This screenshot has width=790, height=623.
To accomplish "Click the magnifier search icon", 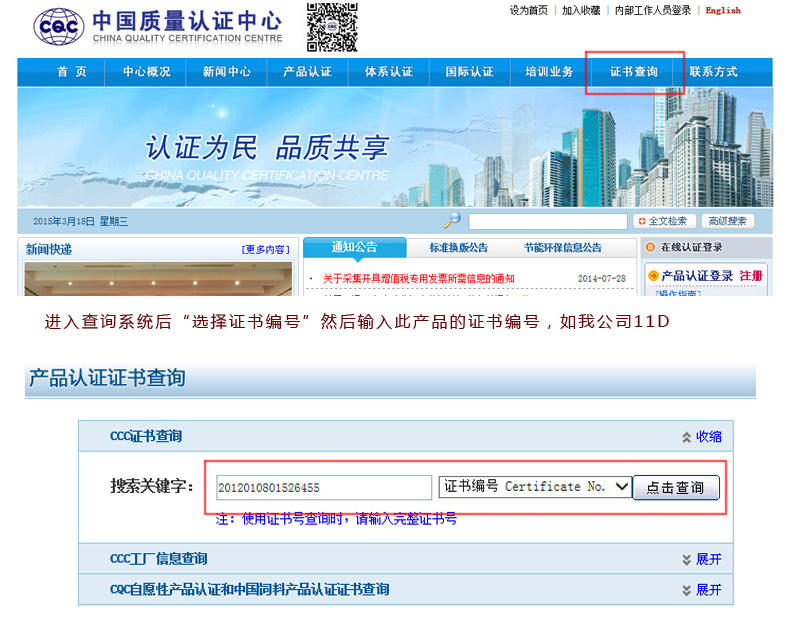I will click(453, 221).
